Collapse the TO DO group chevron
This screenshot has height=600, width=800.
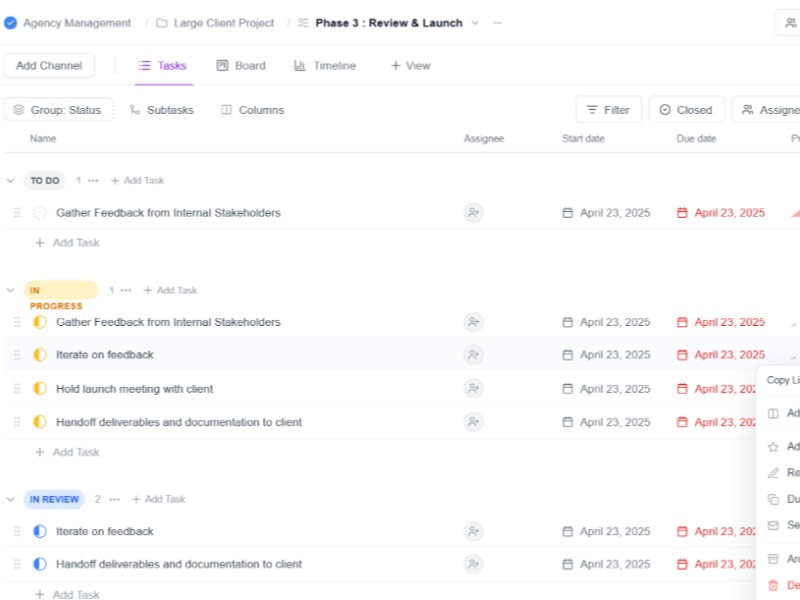(x=11, y=181)
